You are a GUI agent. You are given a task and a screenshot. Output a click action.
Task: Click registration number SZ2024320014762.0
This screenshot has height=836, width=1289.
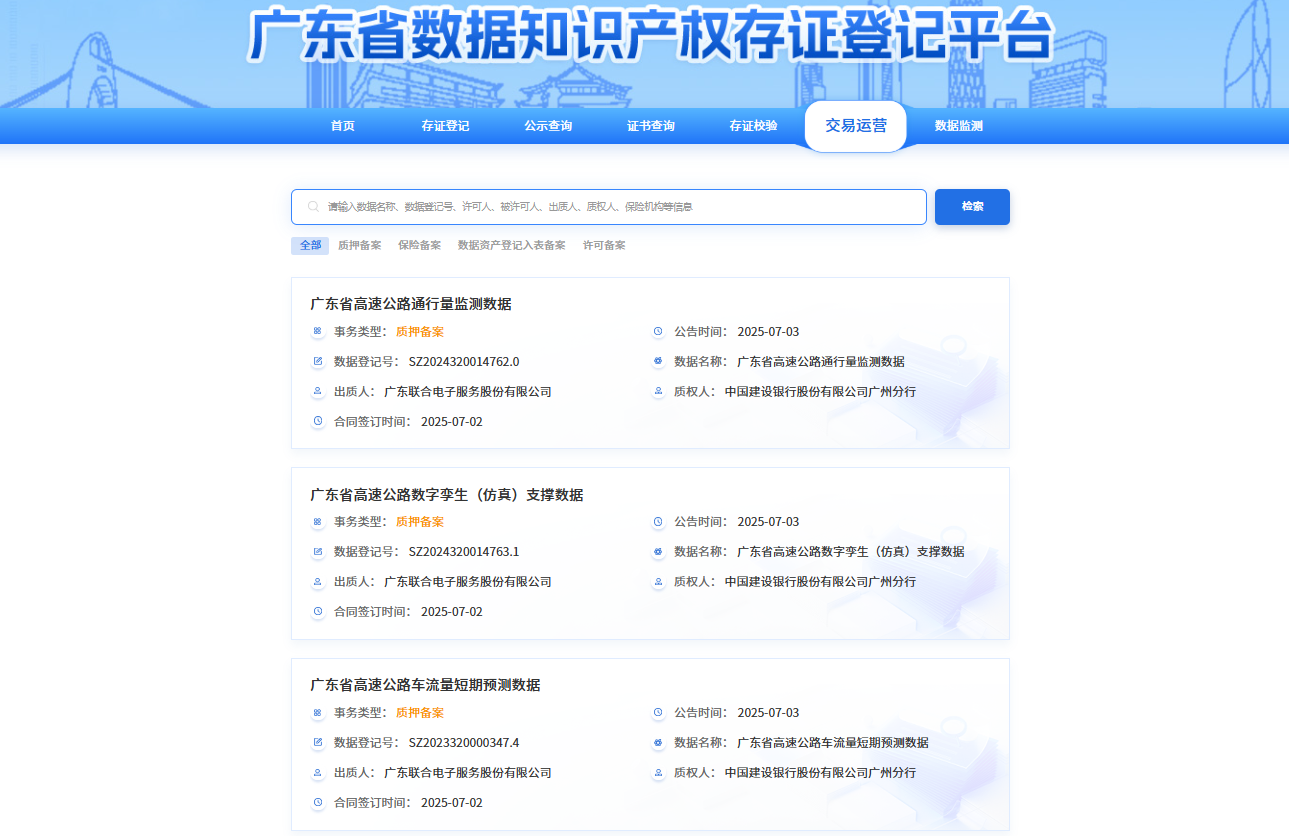point(464,362)
